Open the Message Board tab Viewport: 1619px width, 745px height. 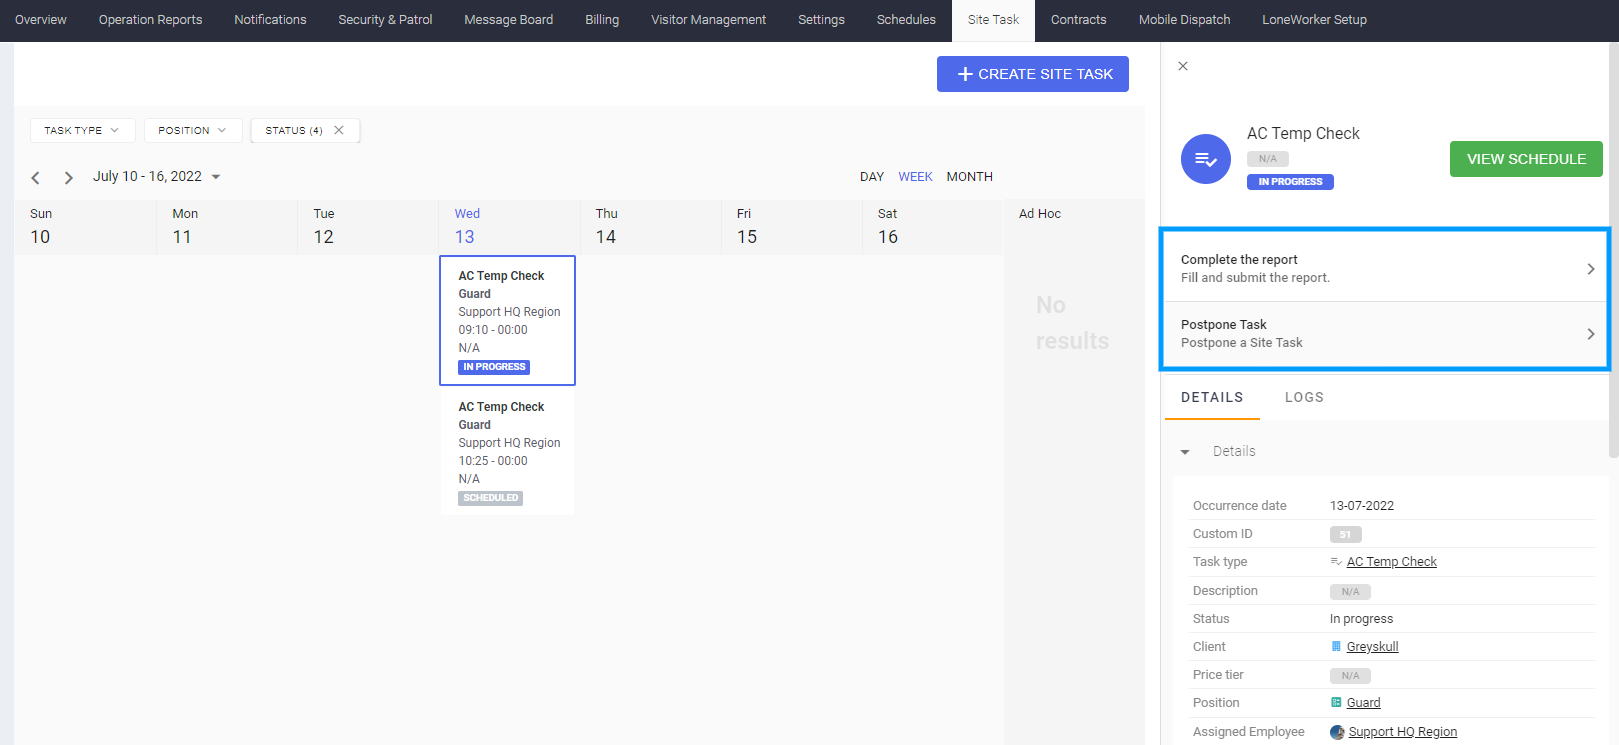(508, 20)
